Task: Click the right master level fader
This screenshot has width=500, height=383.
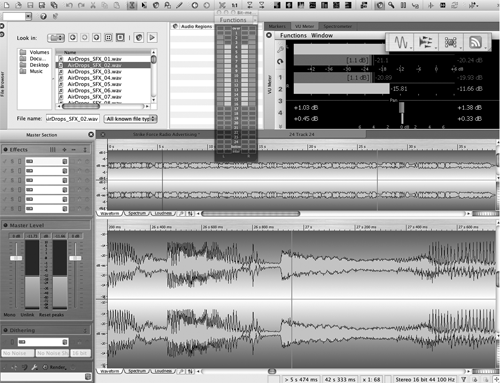Action: (x=75, y=258)
